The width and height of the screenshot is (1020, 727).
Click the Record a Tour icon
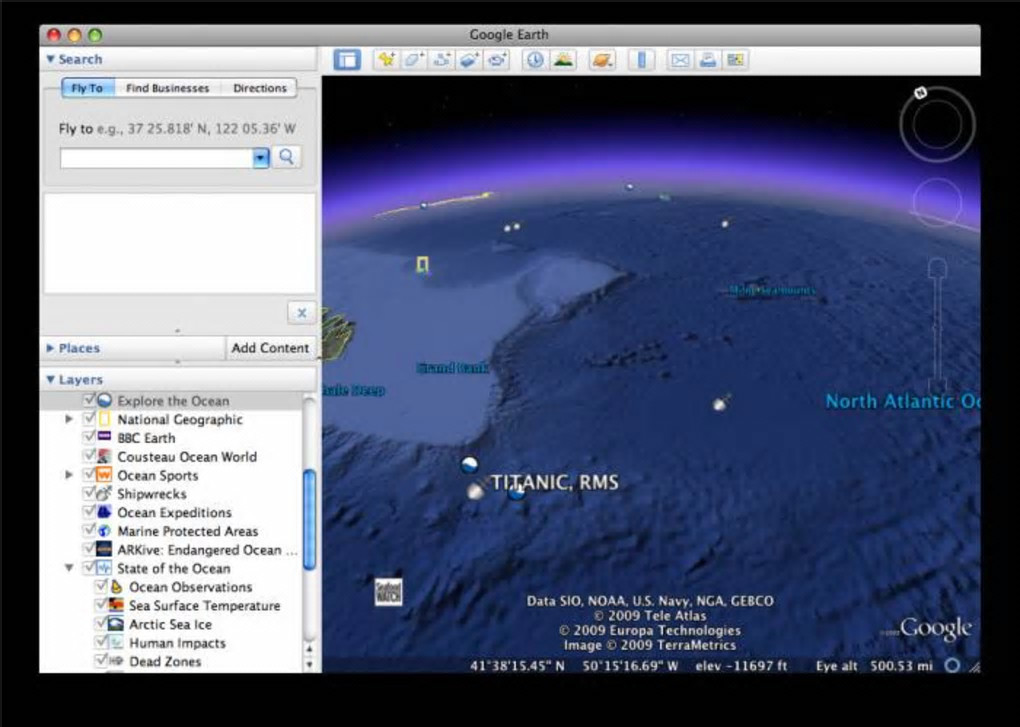pos(497,60)
